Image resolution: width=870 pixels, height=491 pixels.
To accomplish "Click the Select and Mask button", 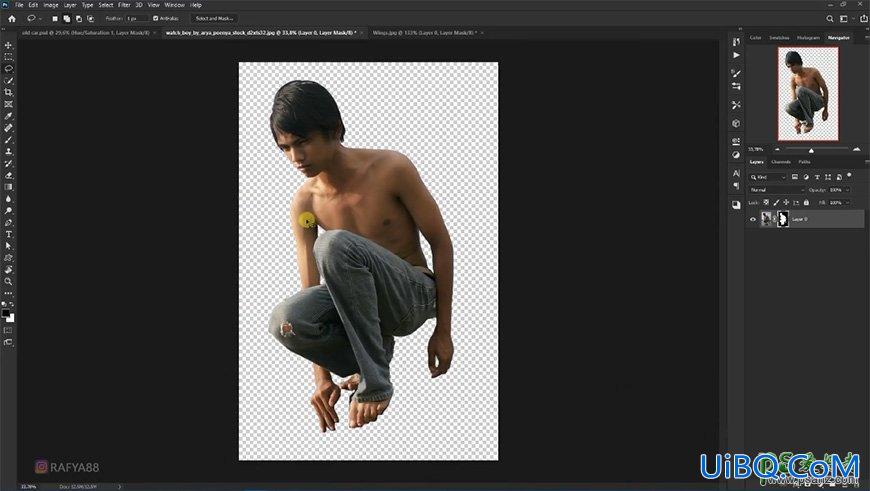I will [x=214, y=18].
